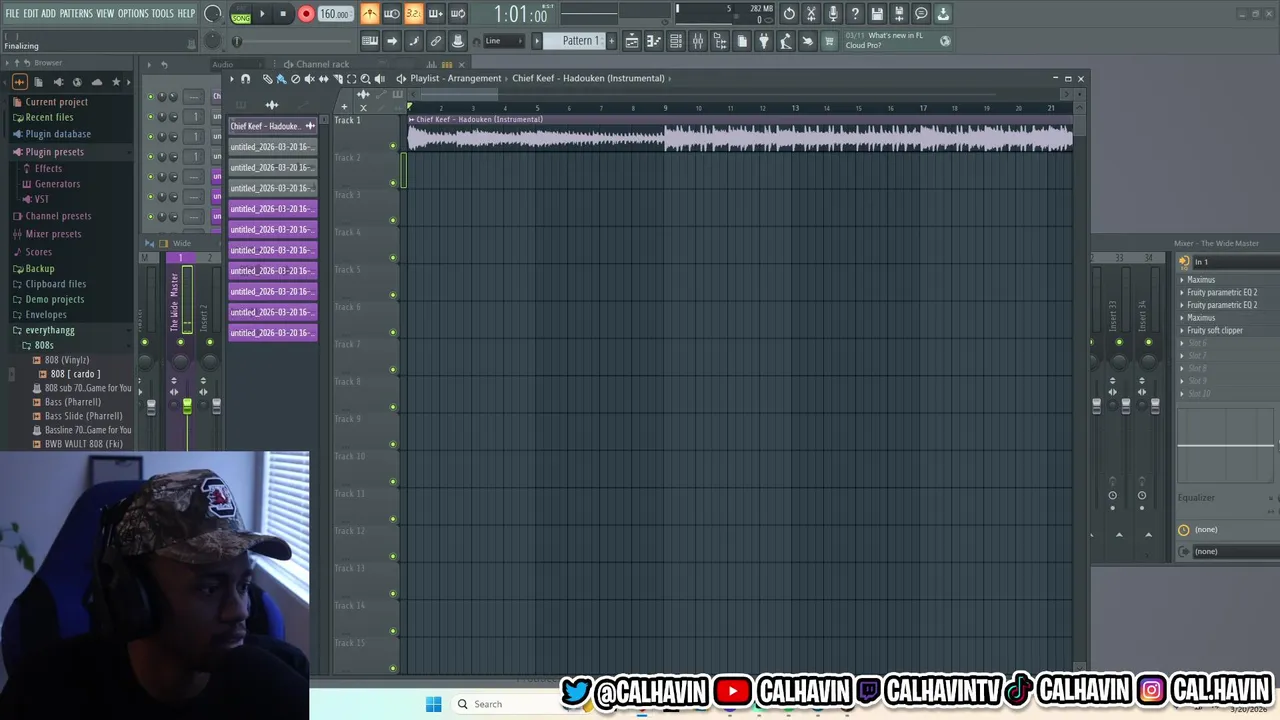The width and height of the screenshot is (1280, 720).
Task: Open the EDIT menu
Action: click(x=31, y=14)
